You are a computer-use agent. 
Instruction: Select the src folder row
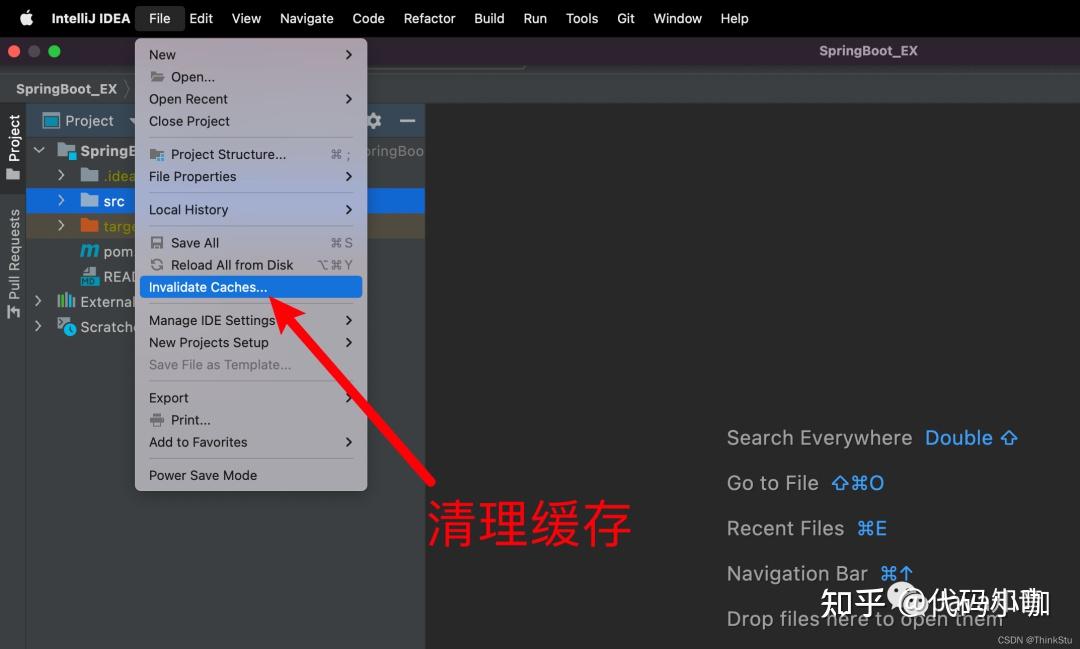[x=225, y=200]
